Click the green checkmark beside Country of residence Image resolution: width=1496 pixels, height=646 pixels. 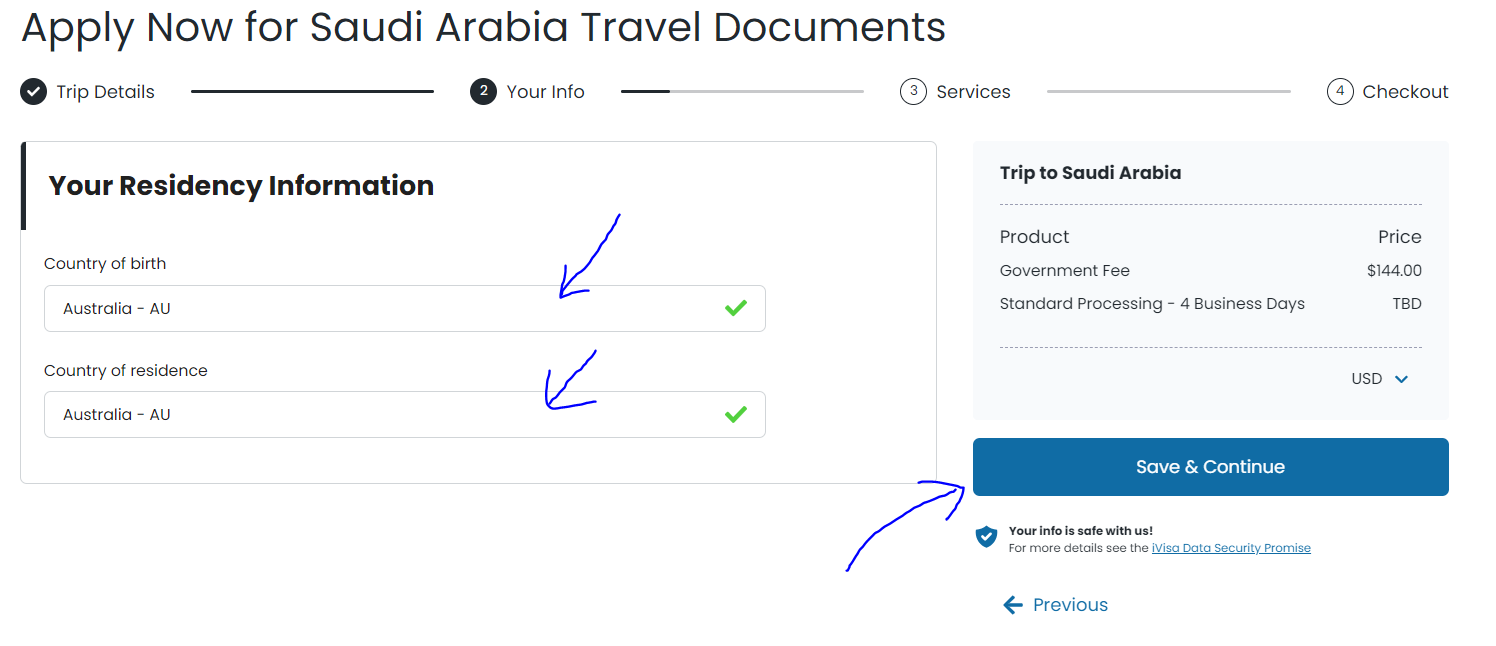tap(736, 414)
